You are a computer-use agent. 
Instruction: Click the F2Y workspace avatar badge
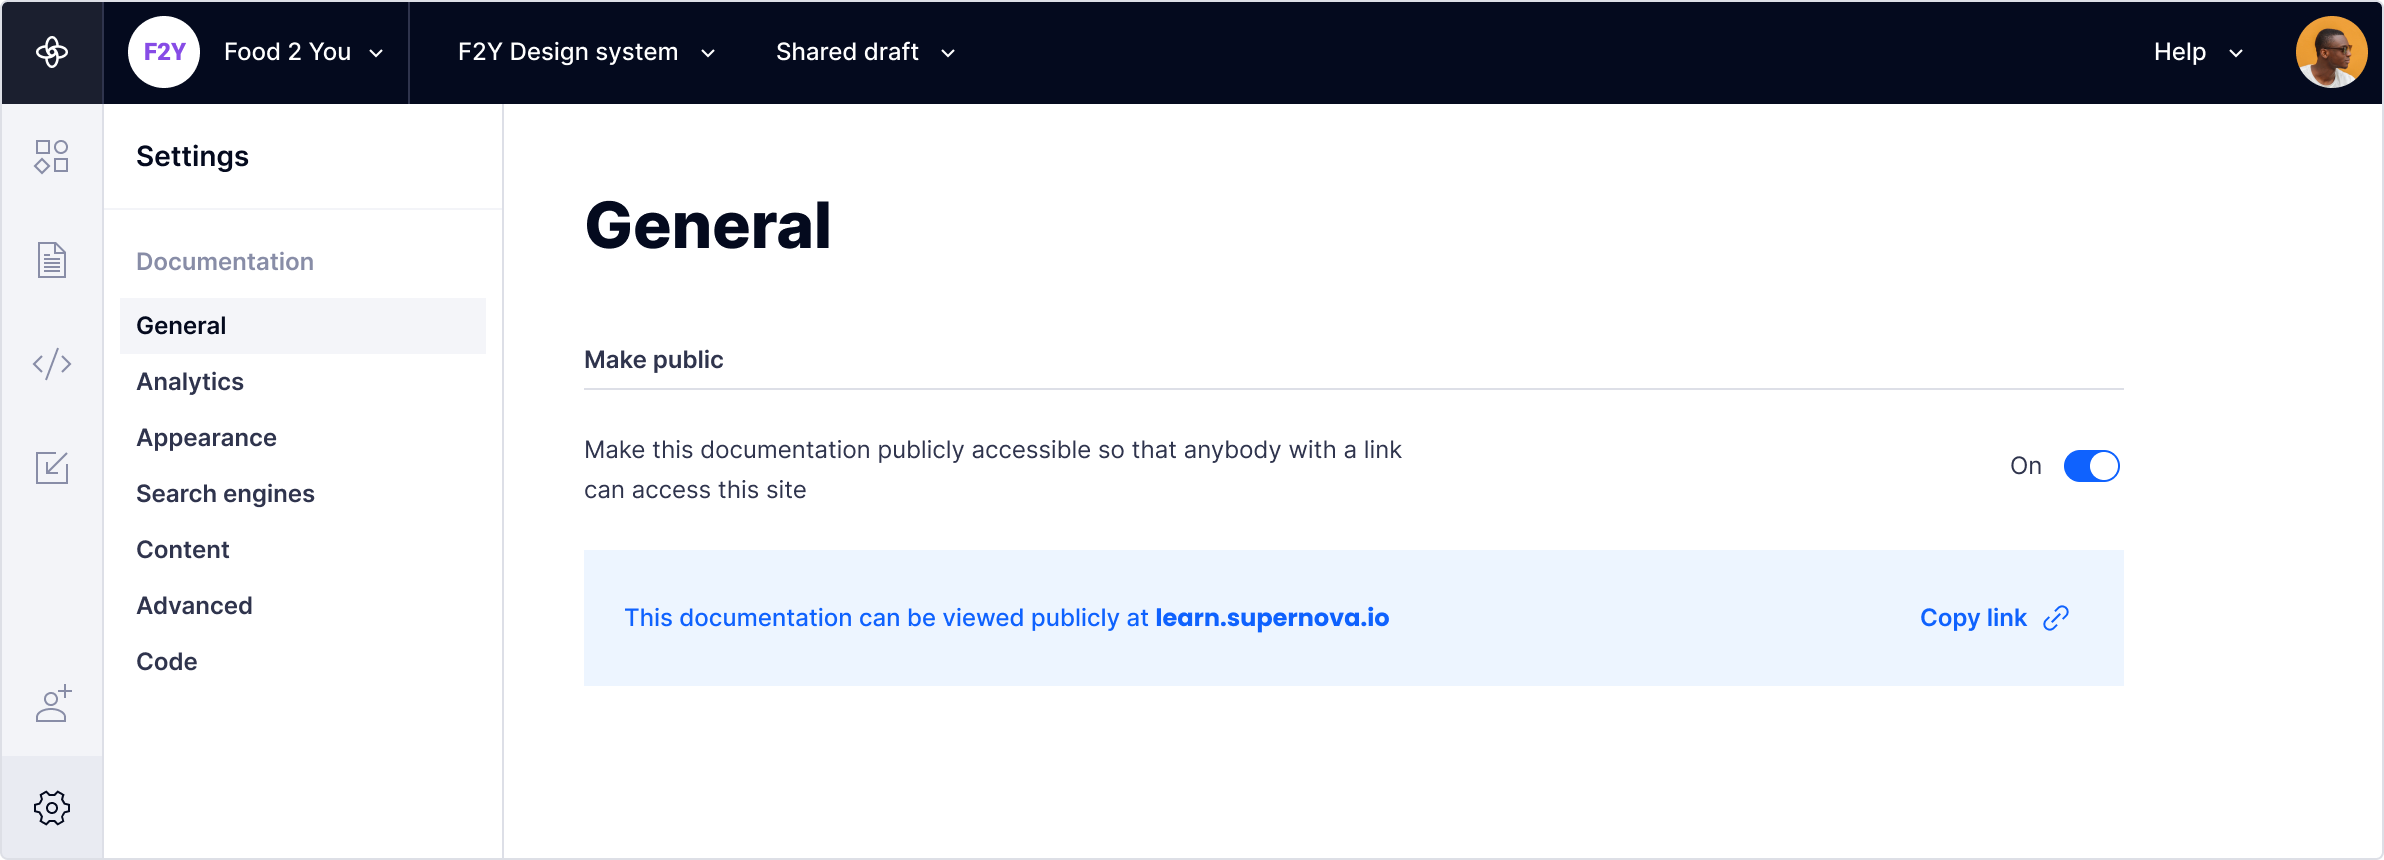(x=164, y=51)
